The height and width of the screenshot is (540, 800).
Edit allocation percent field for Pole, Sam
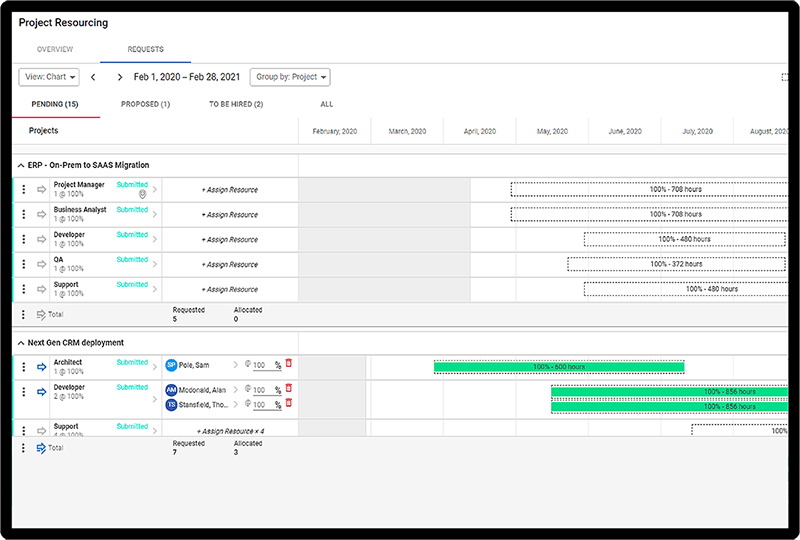pos(267,365)
